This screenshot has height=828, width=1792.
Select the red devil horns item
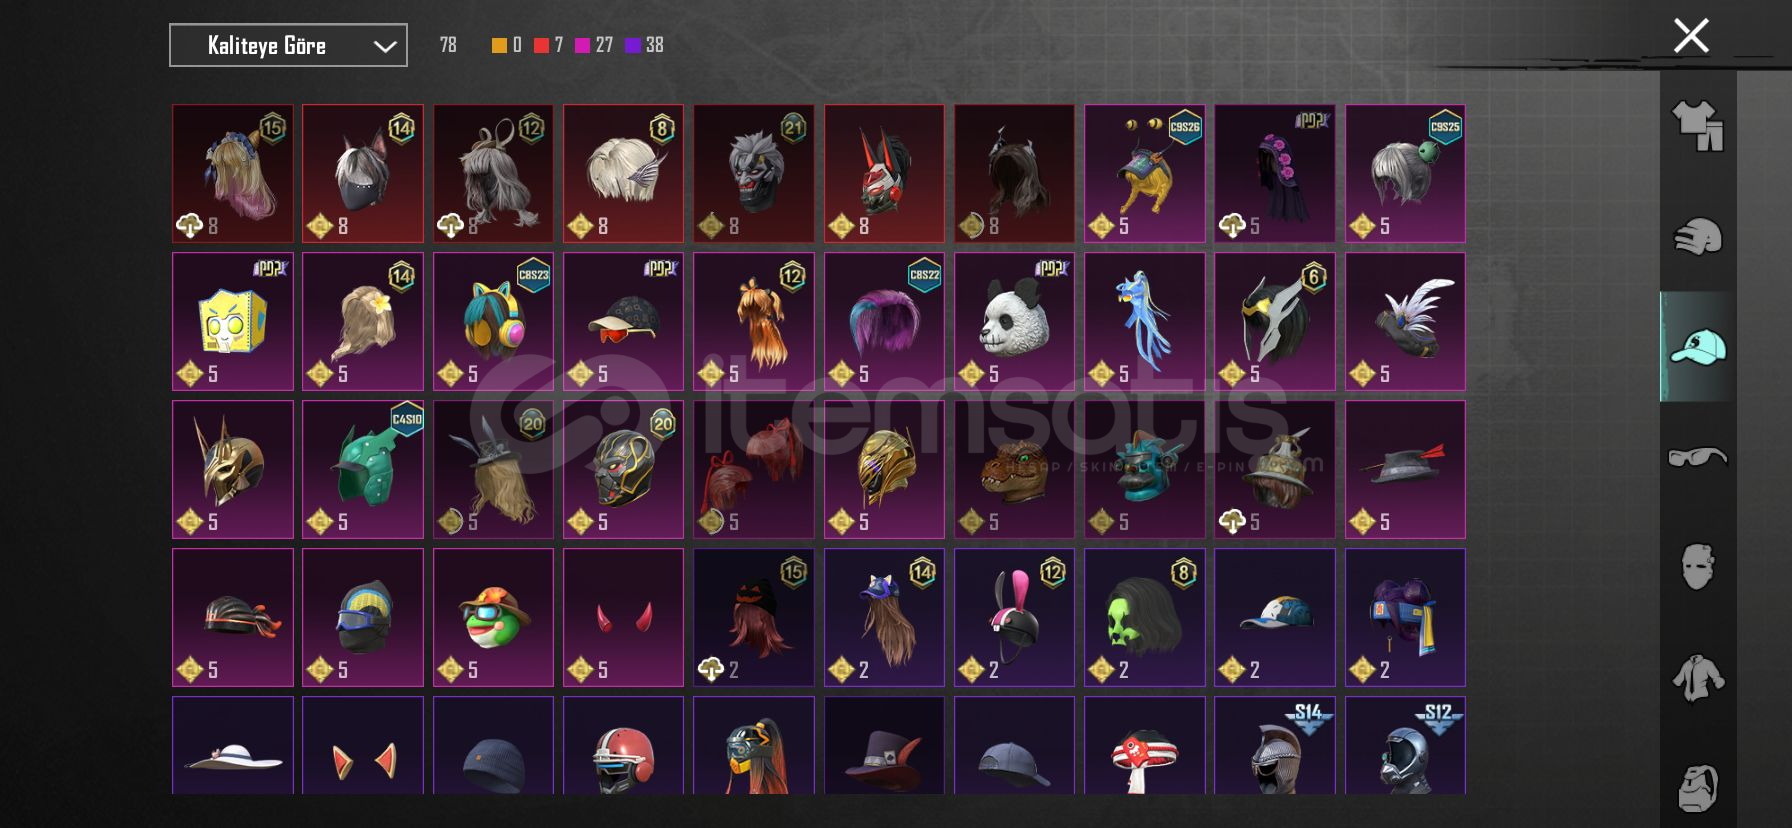623,617
